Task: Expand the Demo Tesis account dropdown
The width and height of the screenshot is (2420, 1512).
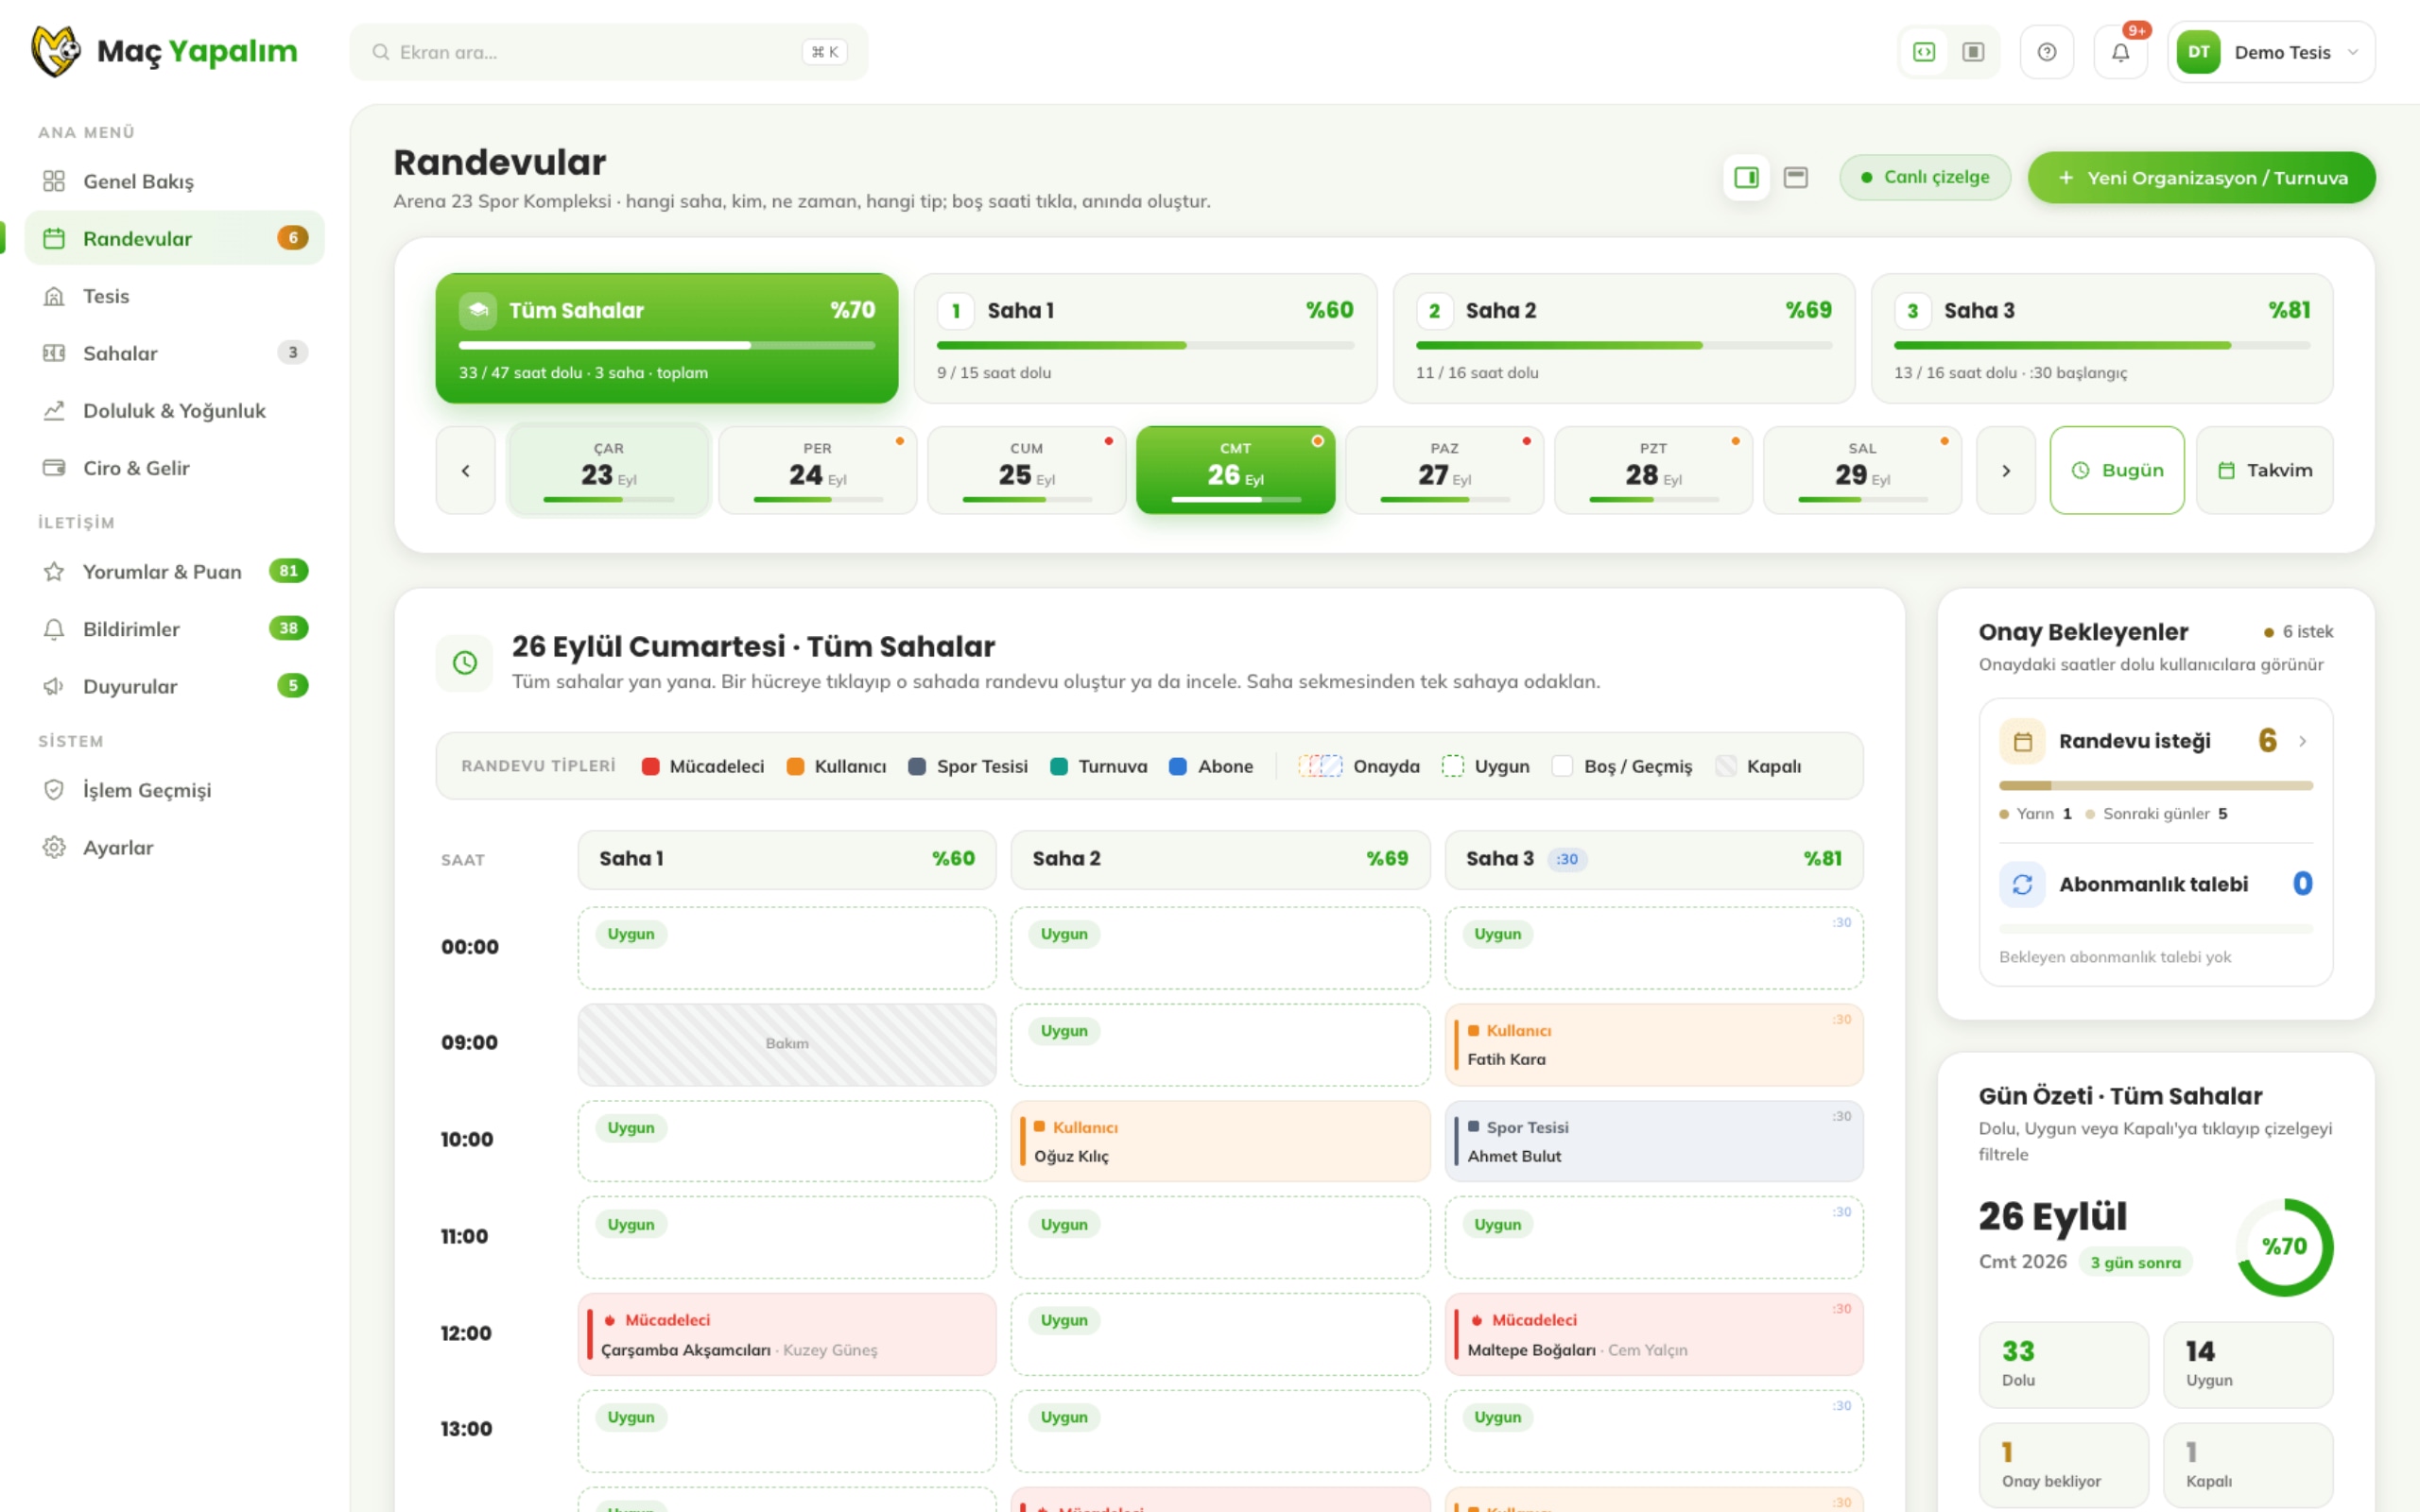Action: pyautogui.click(x=2271, y=52)
